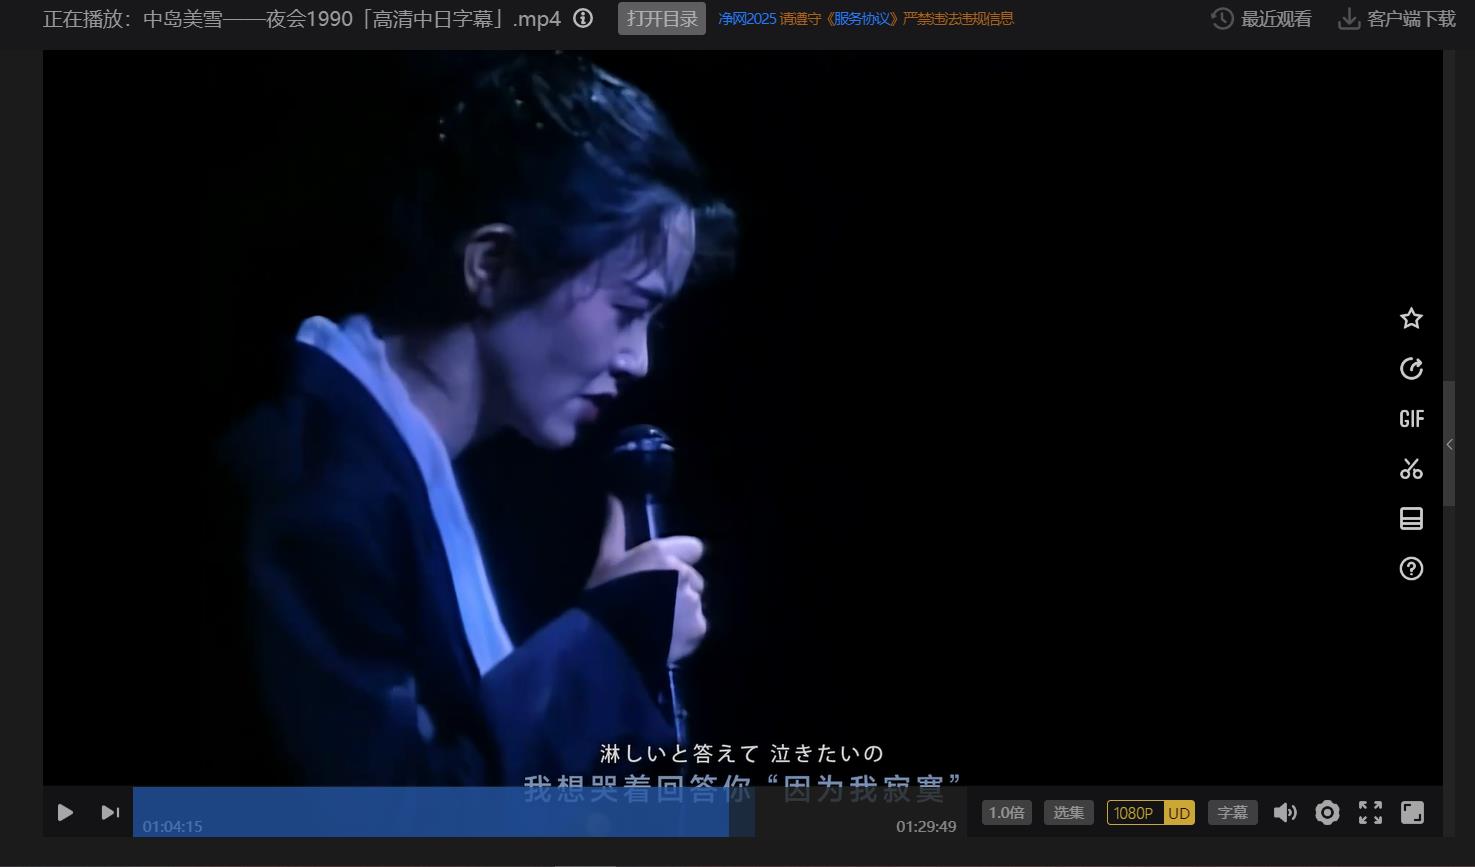Click the UD quality badge

1180,813
